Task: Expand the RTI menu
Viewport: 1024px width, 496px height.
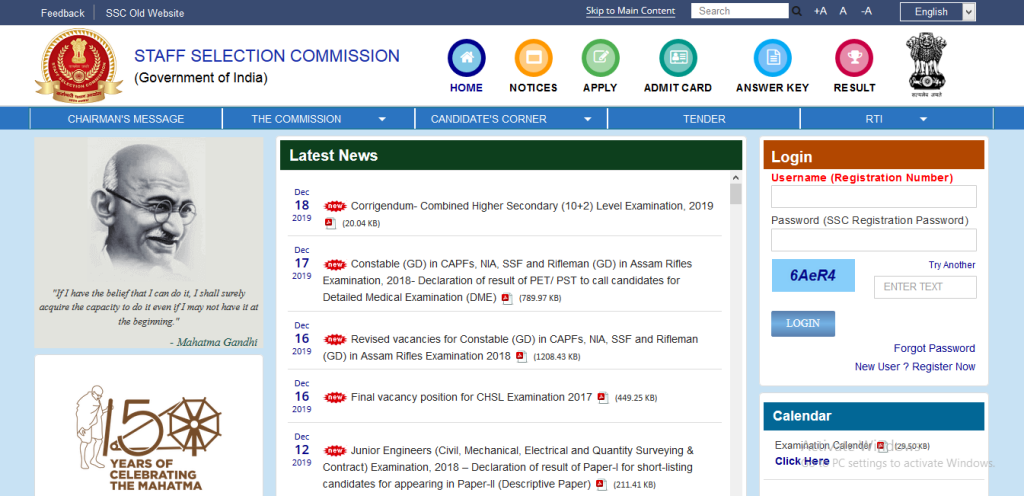Action: coord(895,119)
